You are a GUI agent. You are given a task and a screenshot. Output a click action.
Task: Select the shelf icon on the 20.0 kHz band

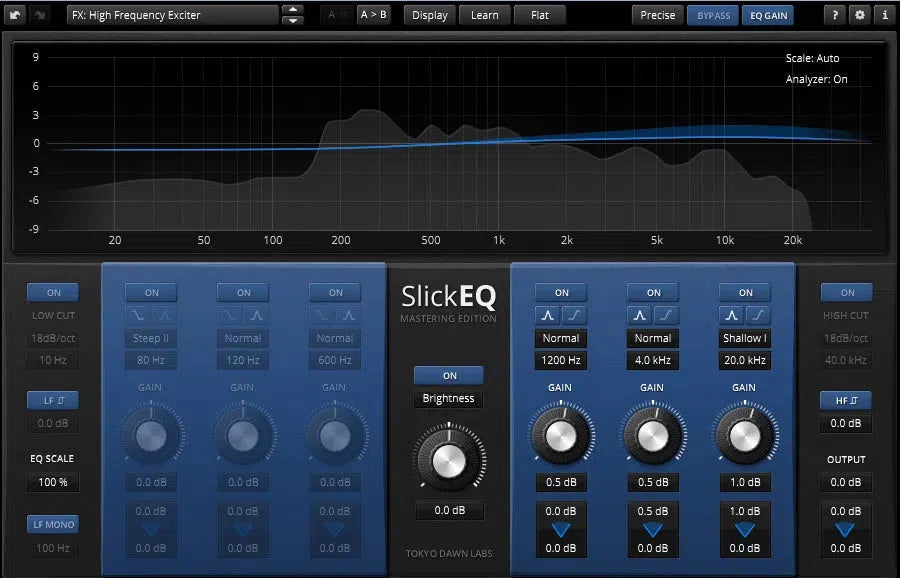pyautogui.click(x=757, y=315)
